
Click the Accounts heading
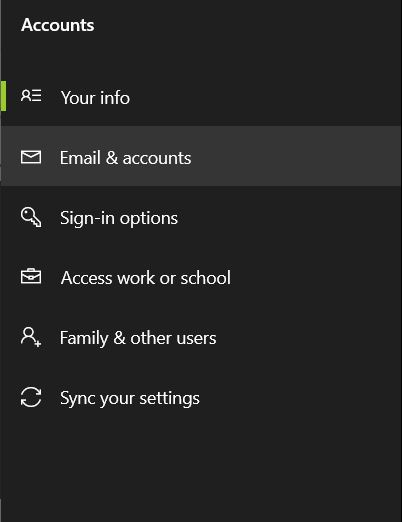(x=58, y=25)
